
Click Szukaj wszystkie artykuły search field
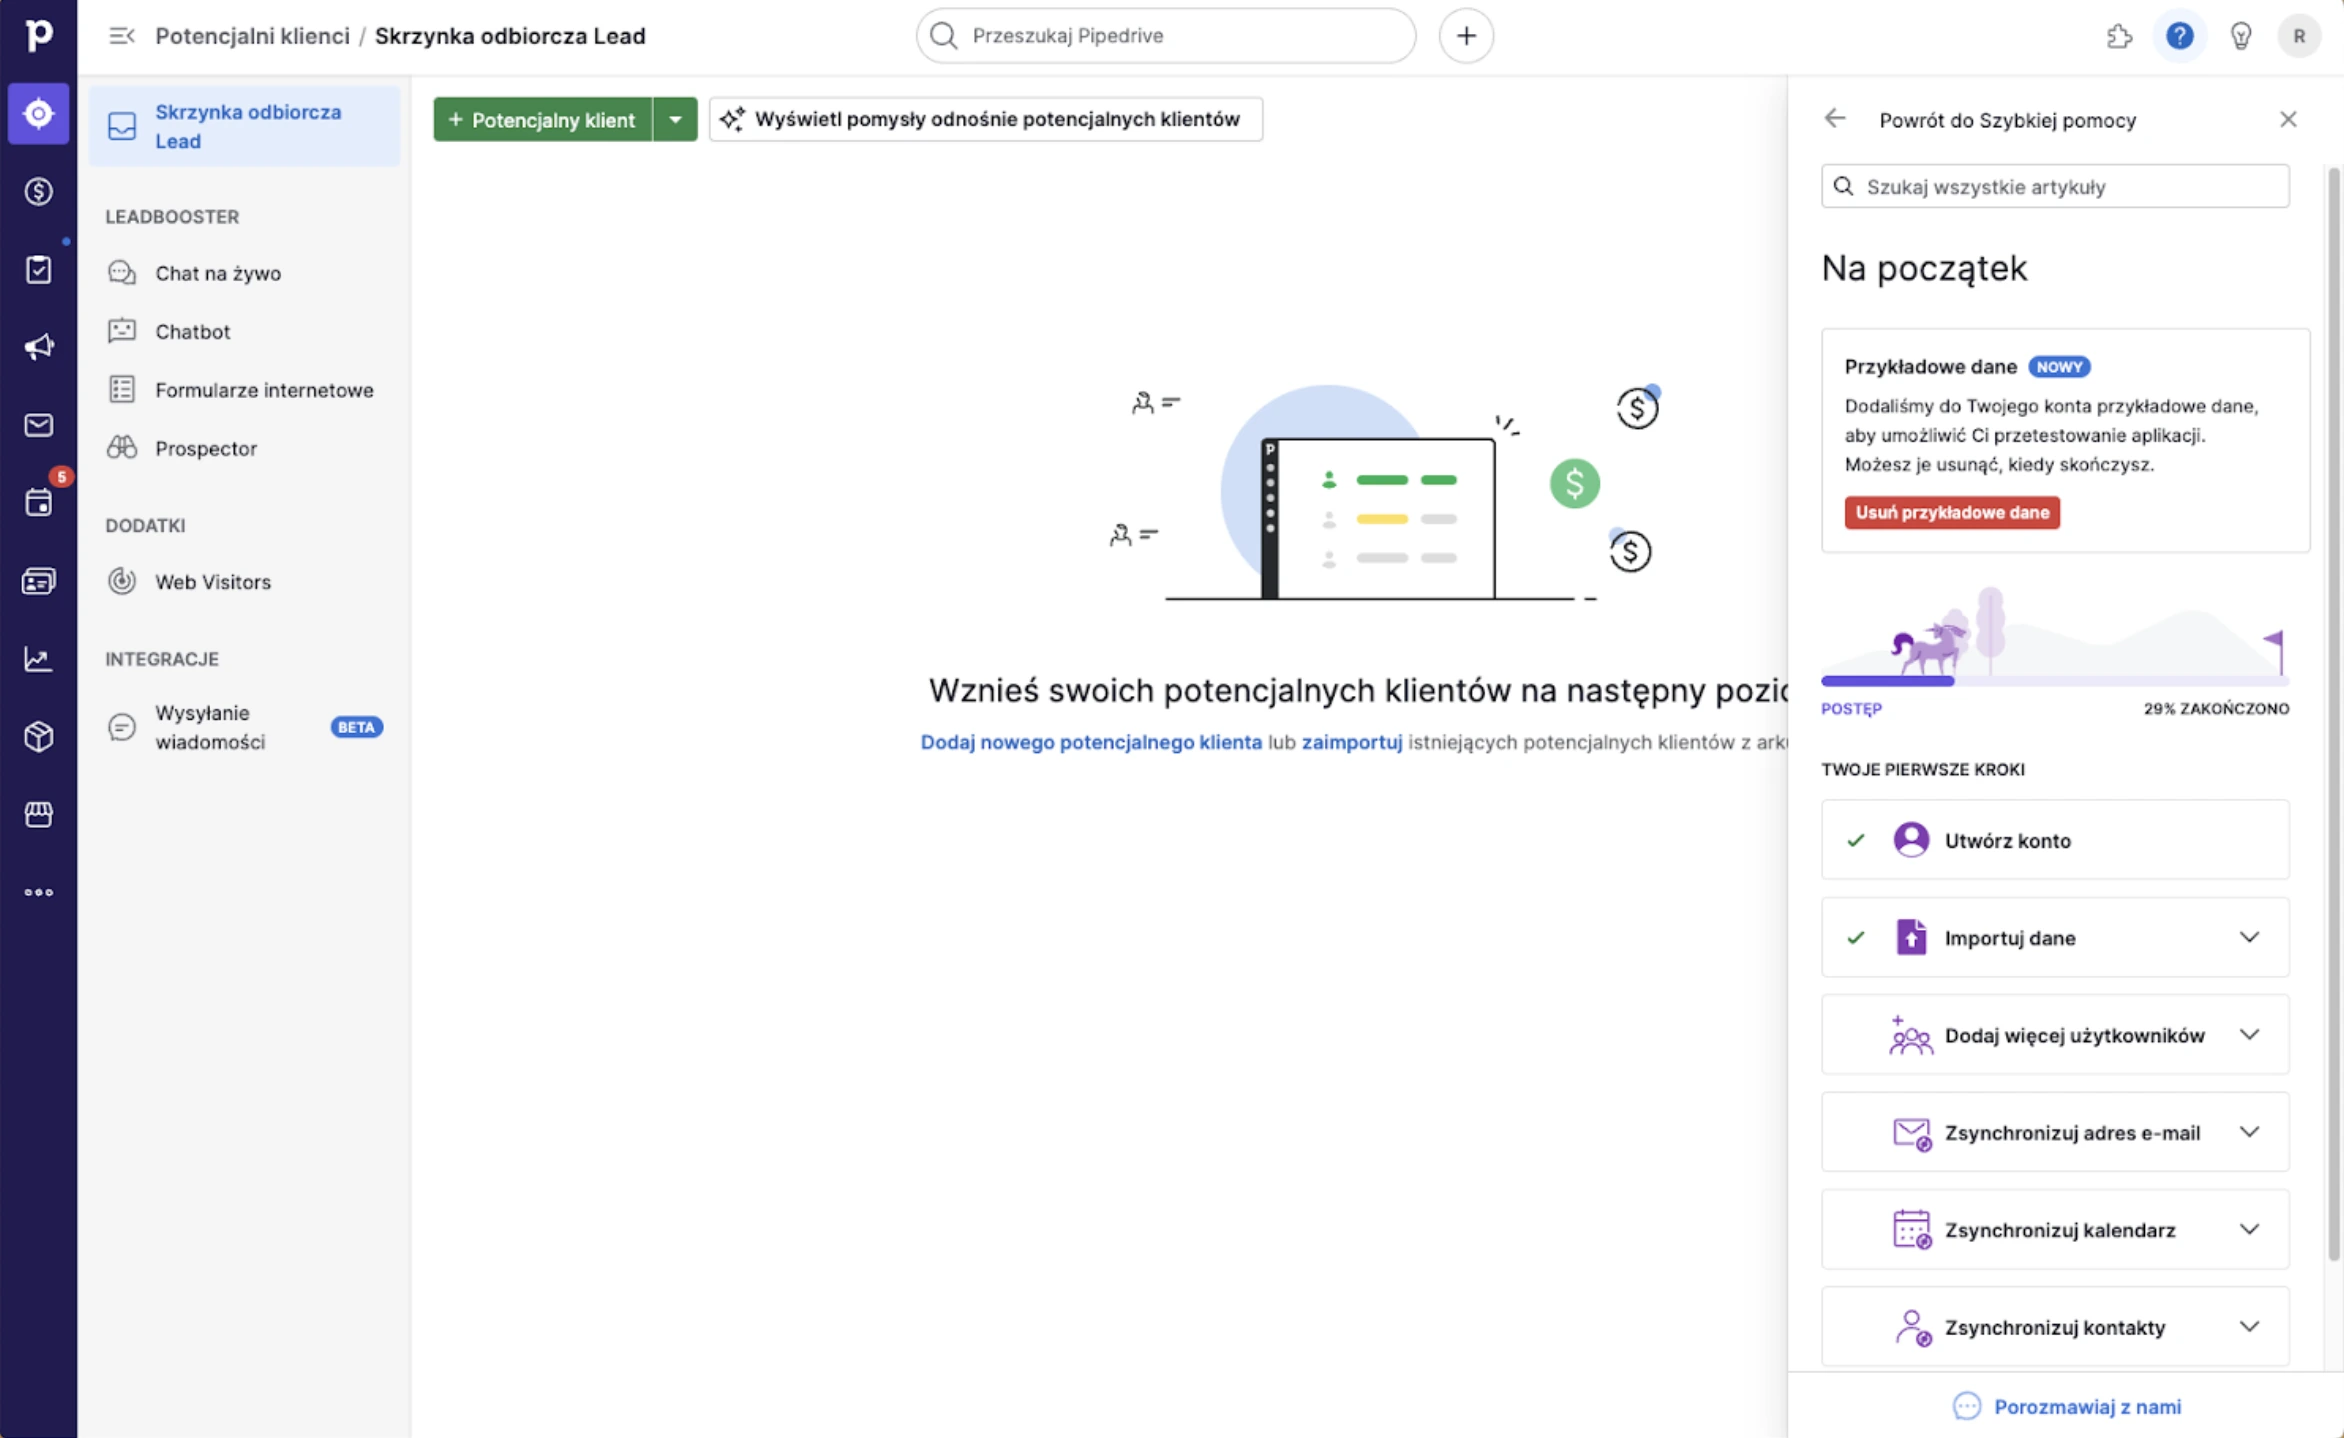tap(2055, 187)
